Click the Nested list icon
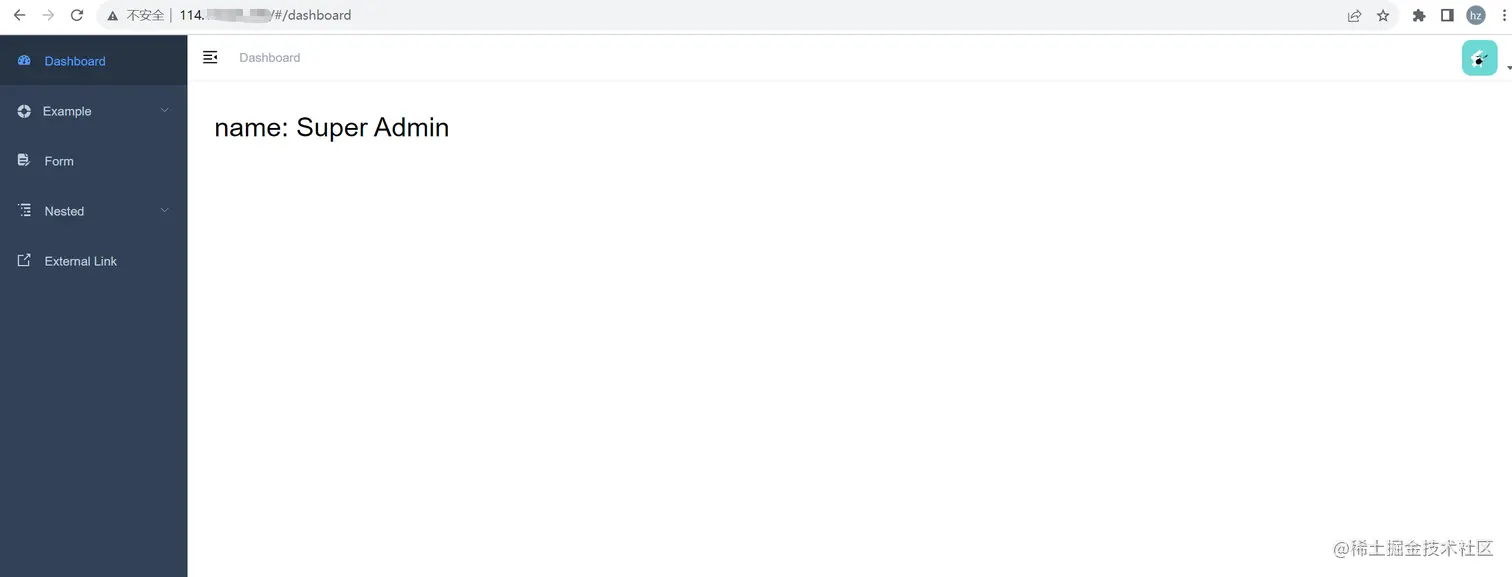This screenshot has width=1512, height=577. (24, 210)
